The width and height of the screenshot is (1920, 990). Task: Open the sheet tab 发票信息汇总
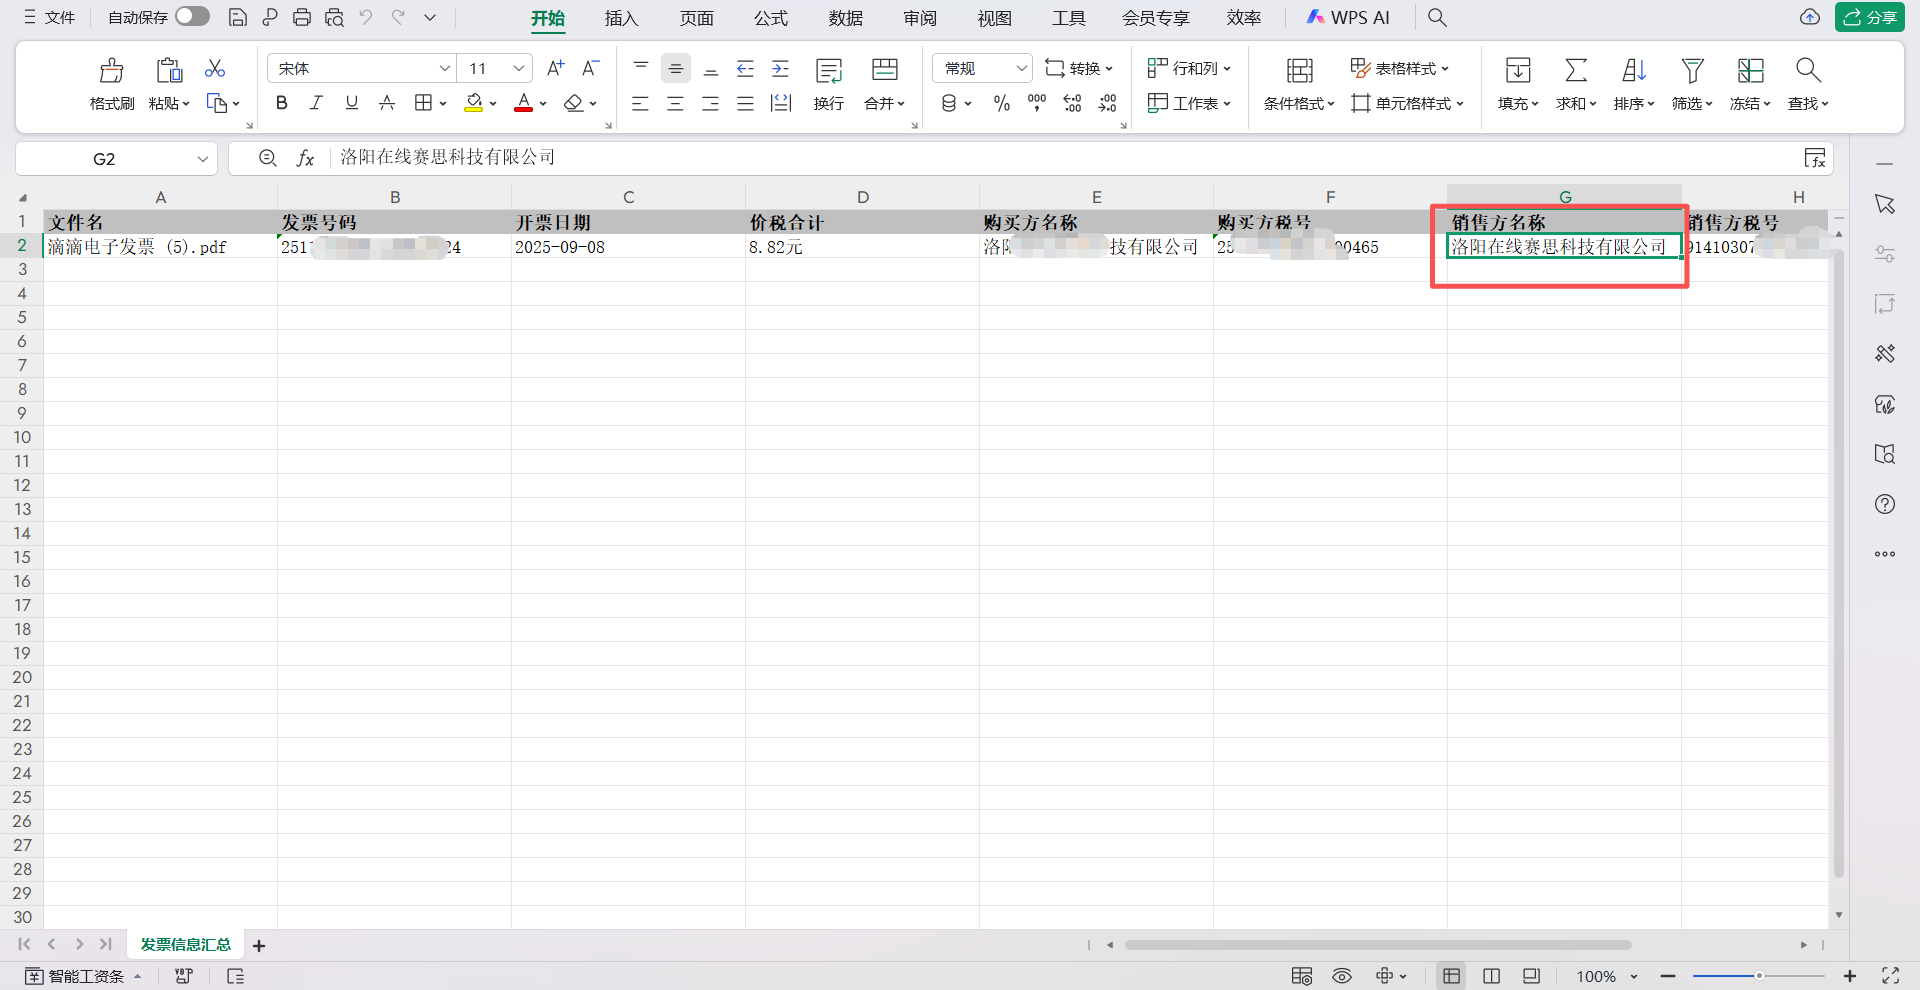coord(185,945)
